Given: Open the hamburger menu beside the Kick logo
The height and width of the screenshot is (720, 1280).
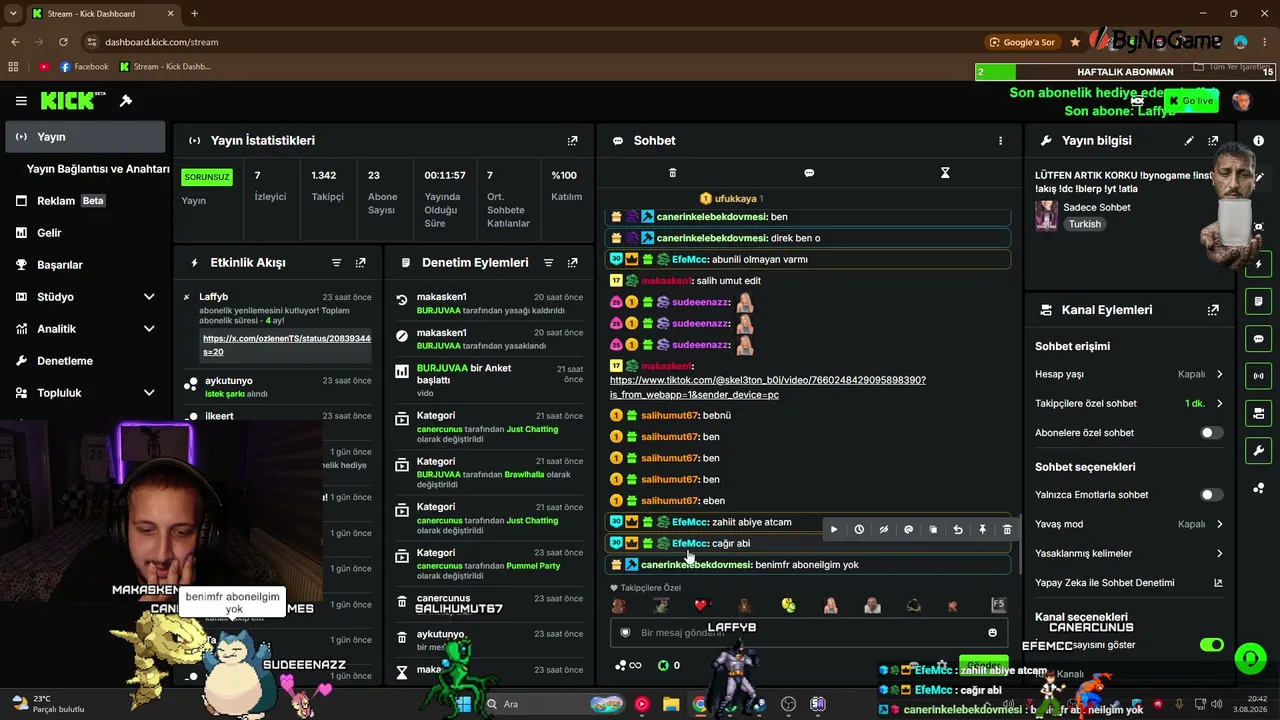Looking at the screenshot, I should [x=21, y=101].
